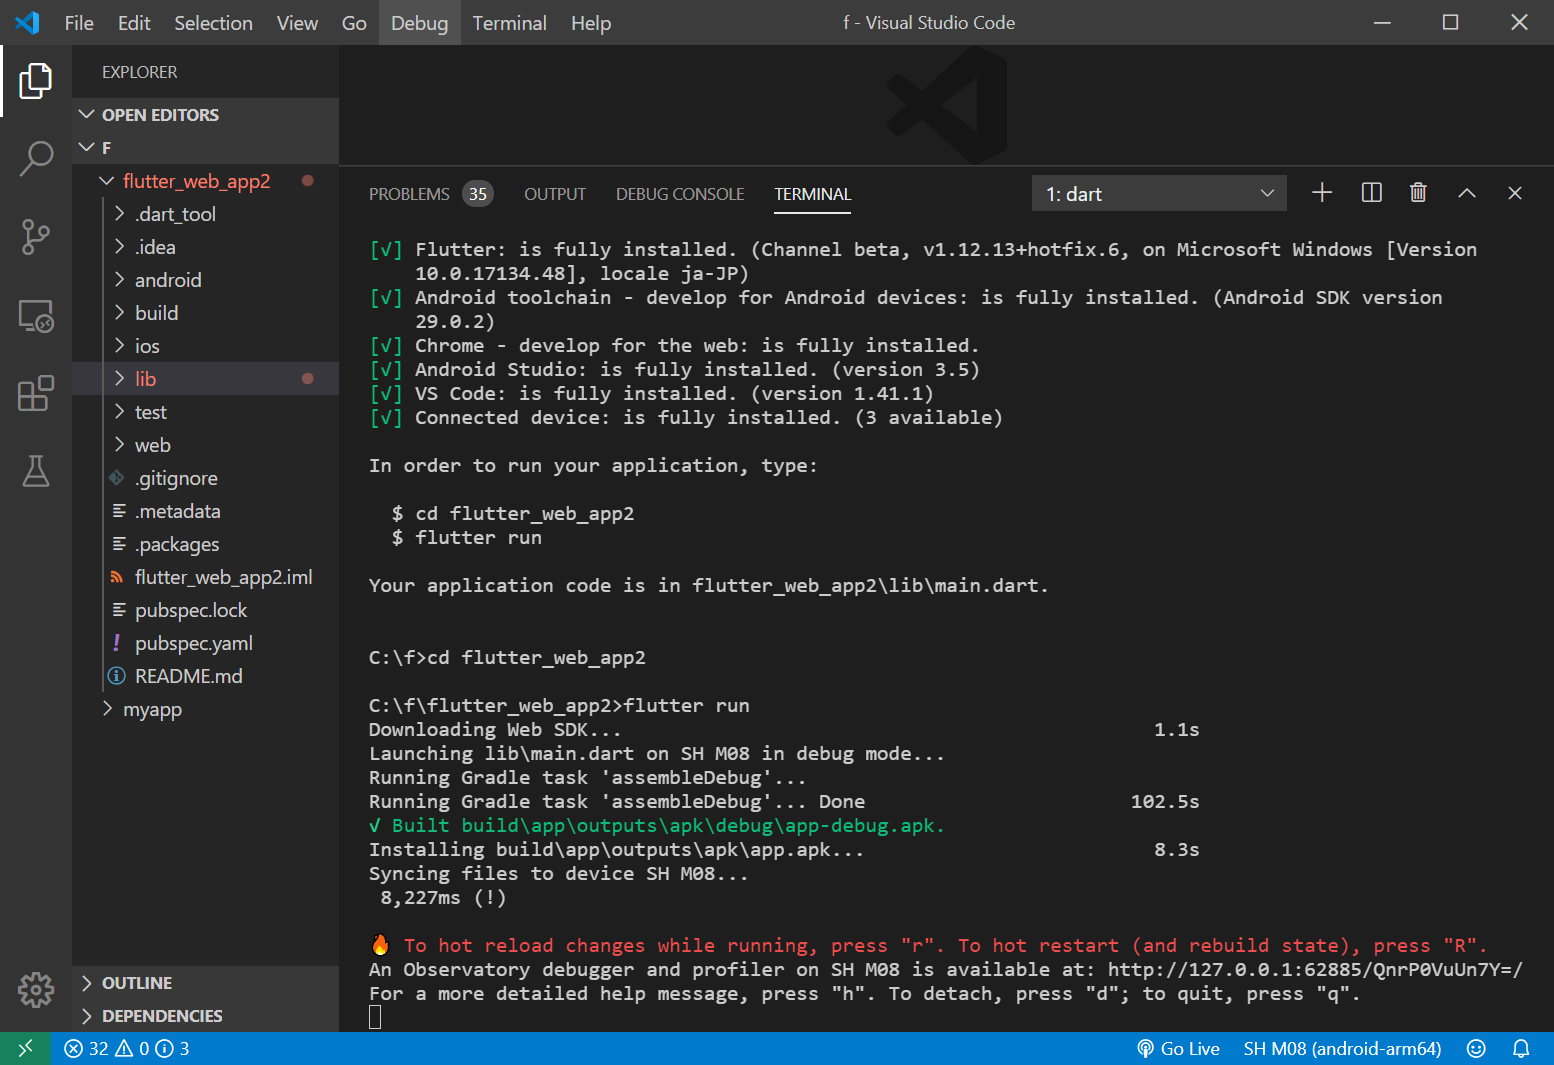Switch to the OUTPUT tab
The width and height of the screenshot is (1554, 1065).
[x=555, y=194]
